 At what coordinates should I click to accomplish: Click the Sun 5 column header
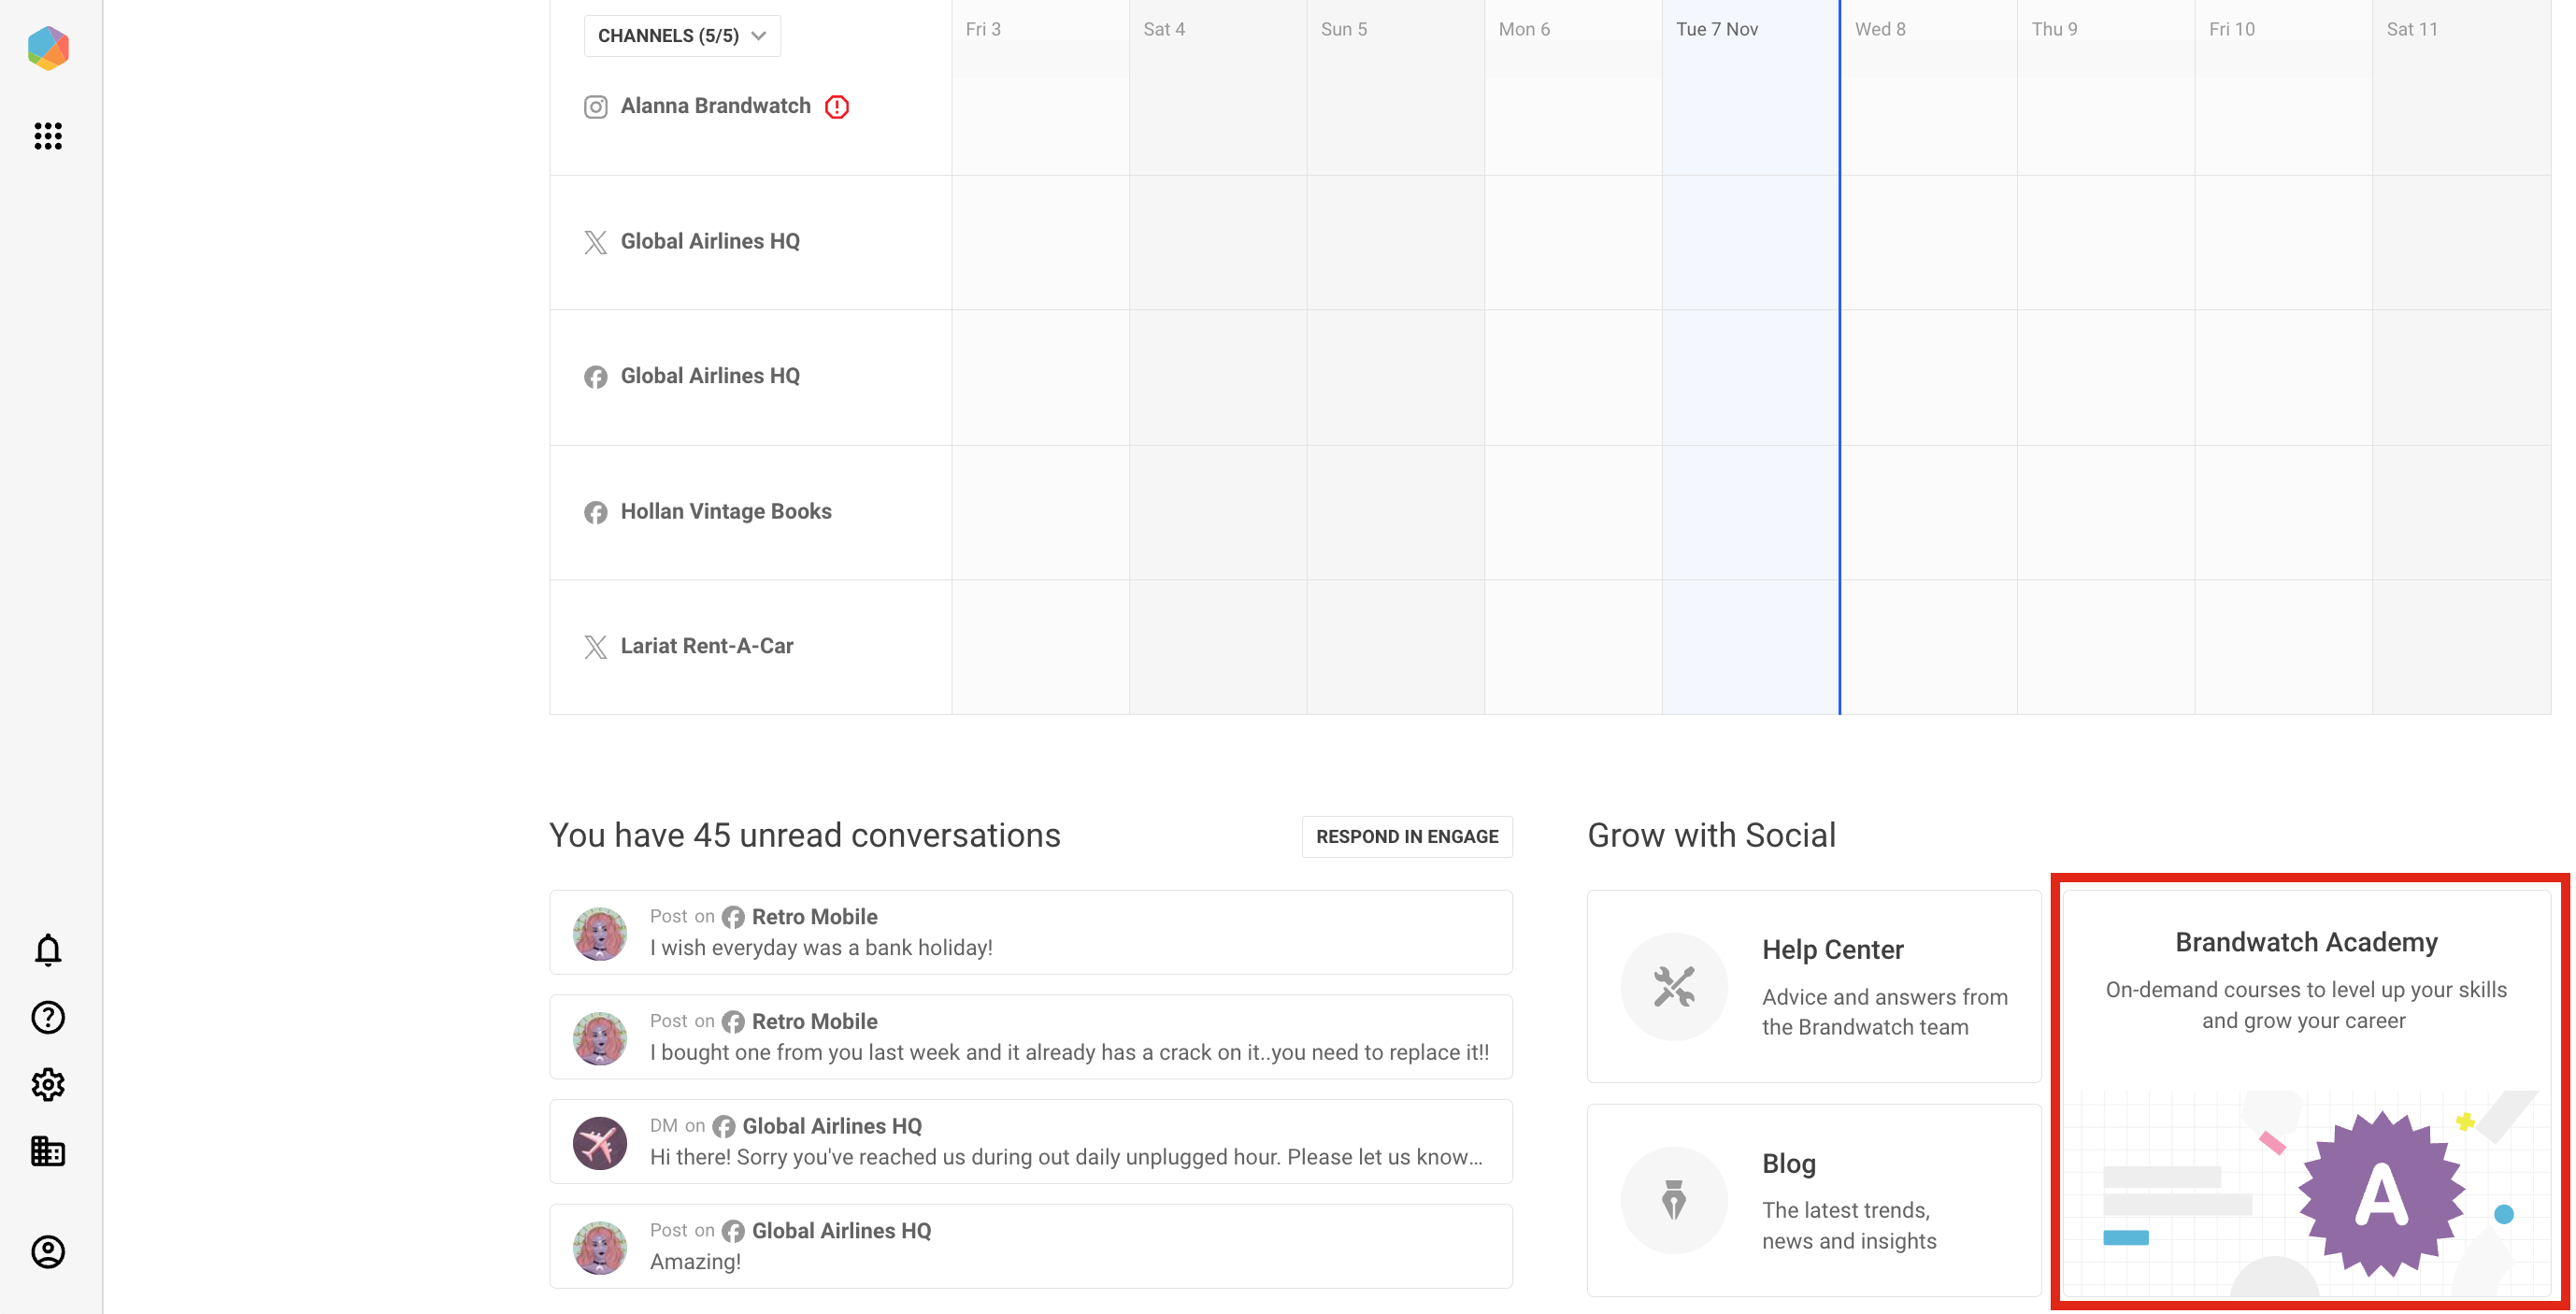1343,30
